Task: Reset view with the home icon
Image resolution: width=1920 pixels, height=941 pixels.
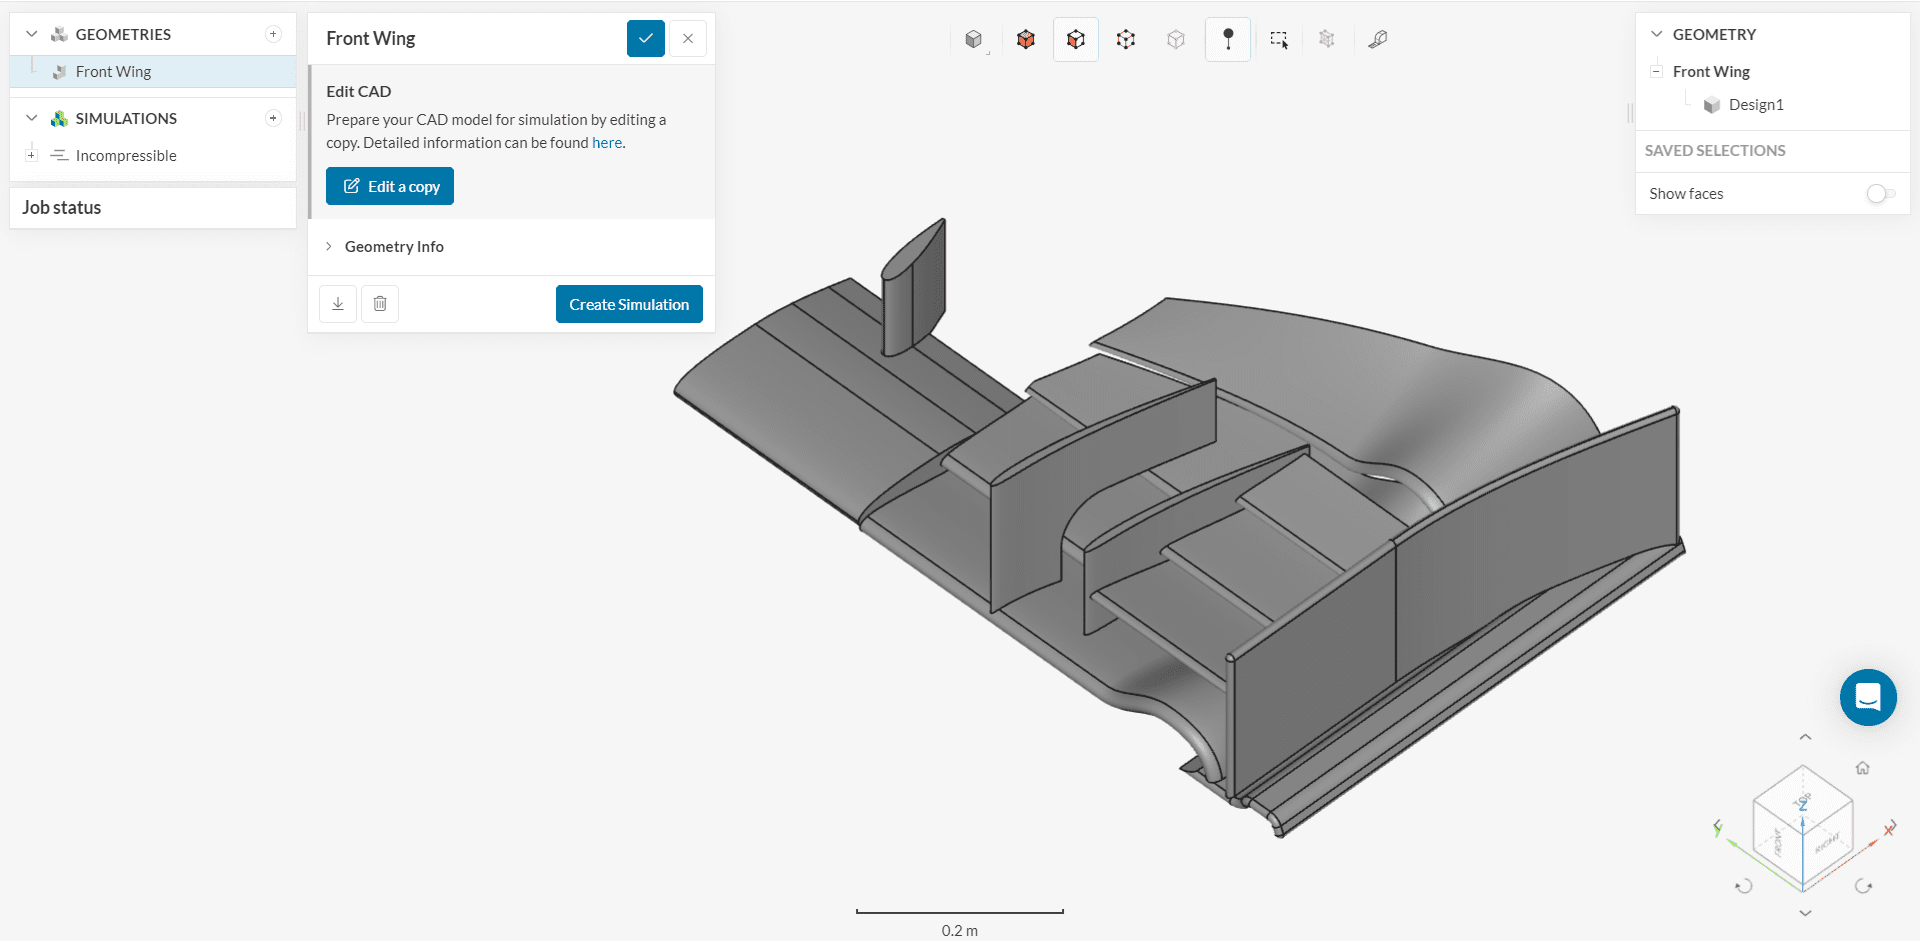Action: [1862, 768]
